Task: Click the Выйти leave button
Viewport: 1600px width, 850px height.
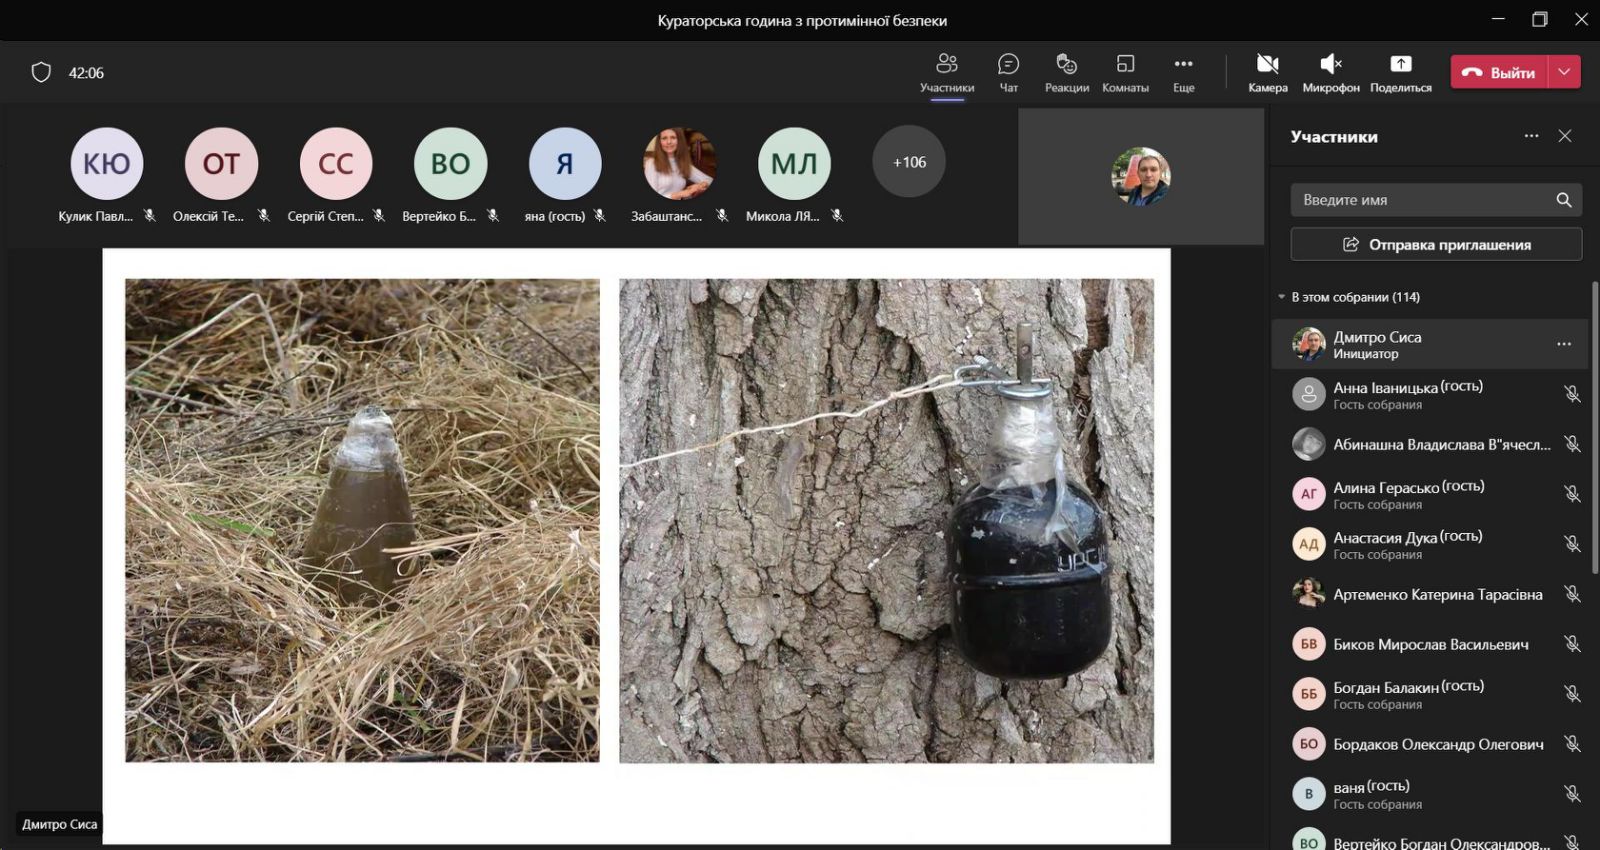Action: pyautogui.click(x=1500, y=72)
